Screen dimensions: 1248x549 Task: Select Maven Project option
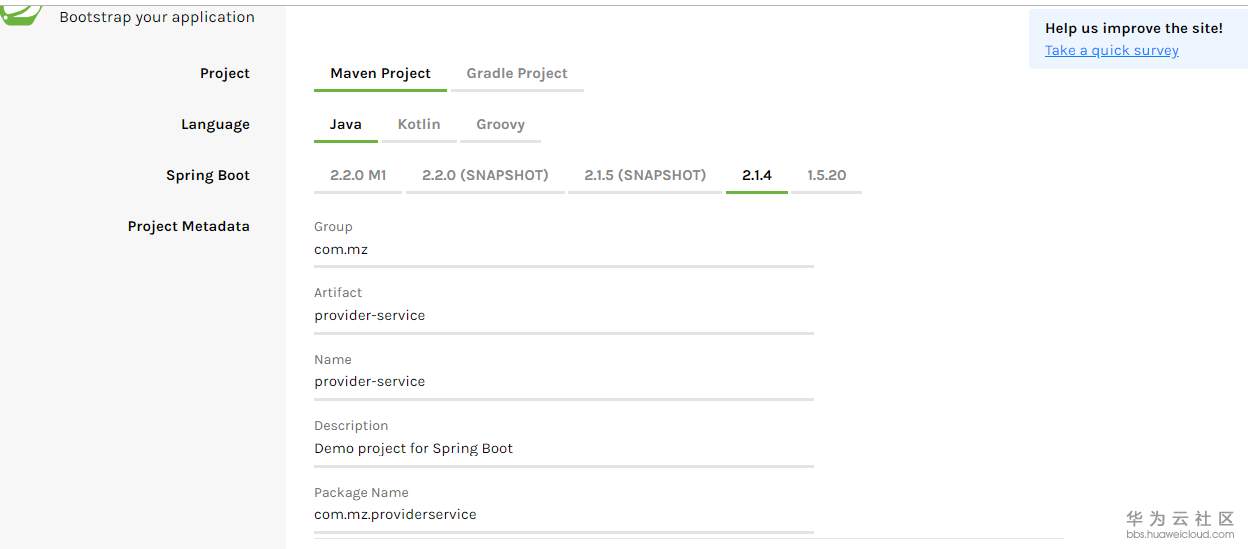380,73
